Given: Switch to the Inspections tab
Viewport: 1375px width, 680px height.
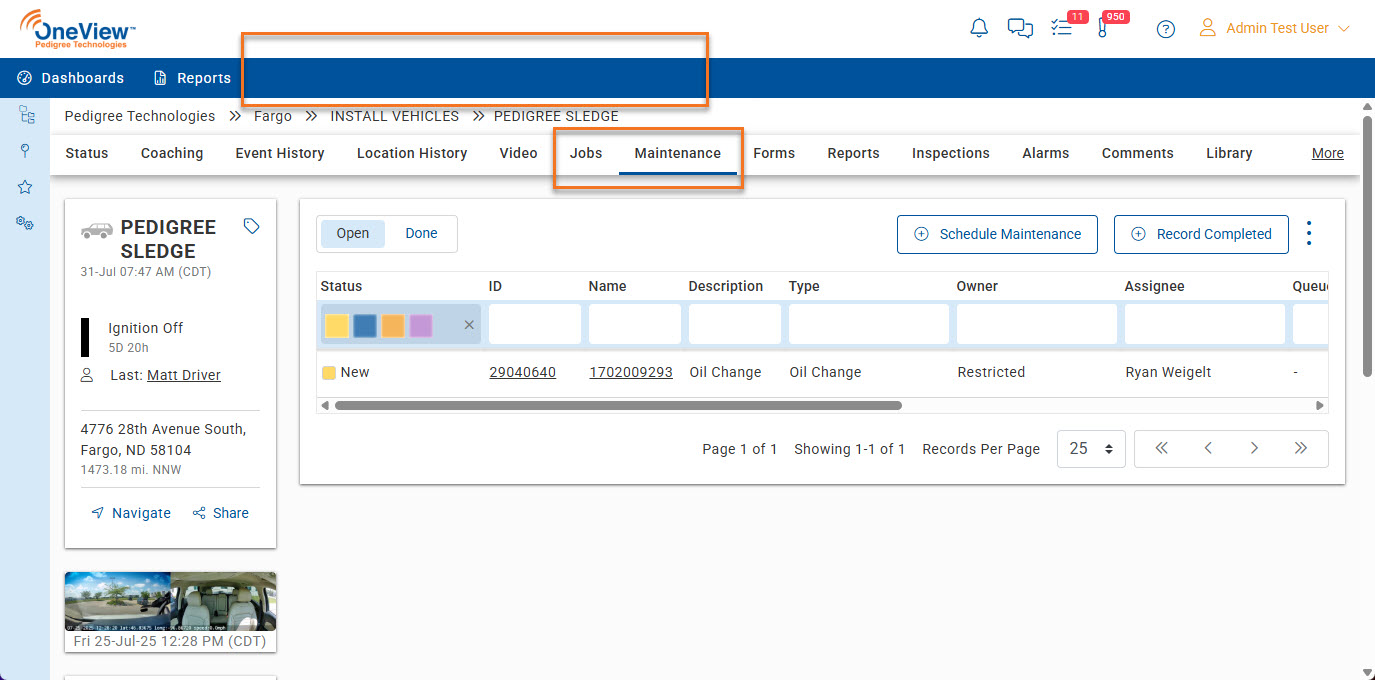Looking at the screenshot, I should pos(951,153).
